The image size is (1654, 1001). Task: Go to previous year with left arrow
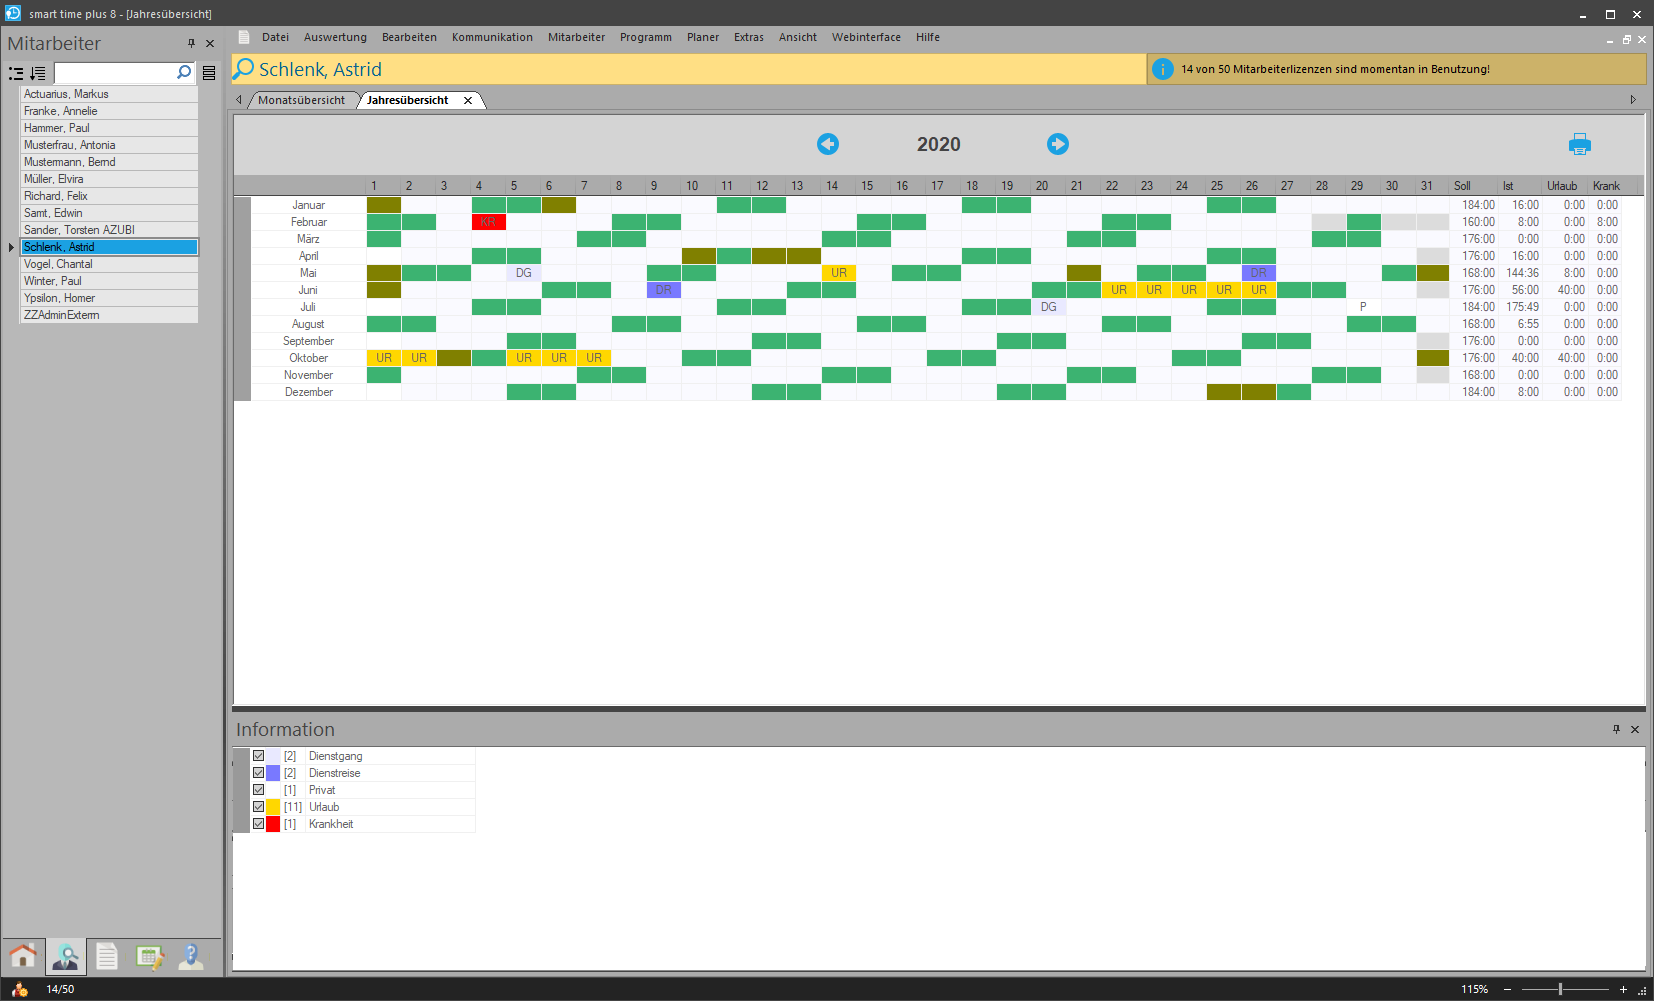[827, 144]
